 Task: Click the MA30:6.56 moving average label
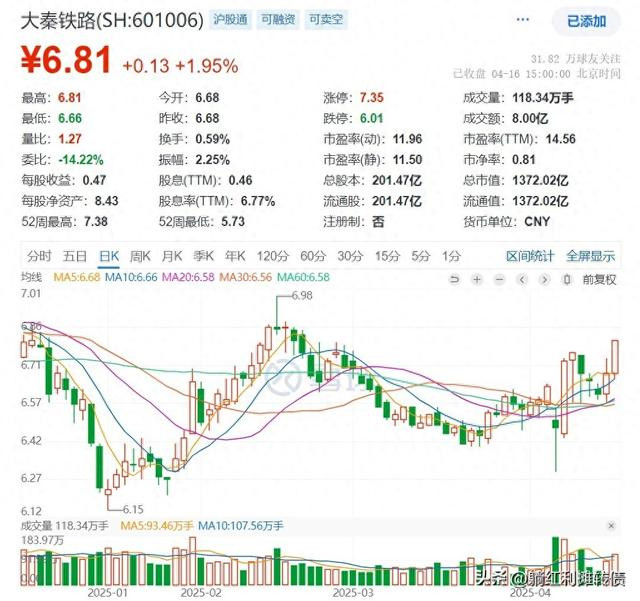pyautogui.click(x=246, y=277)
